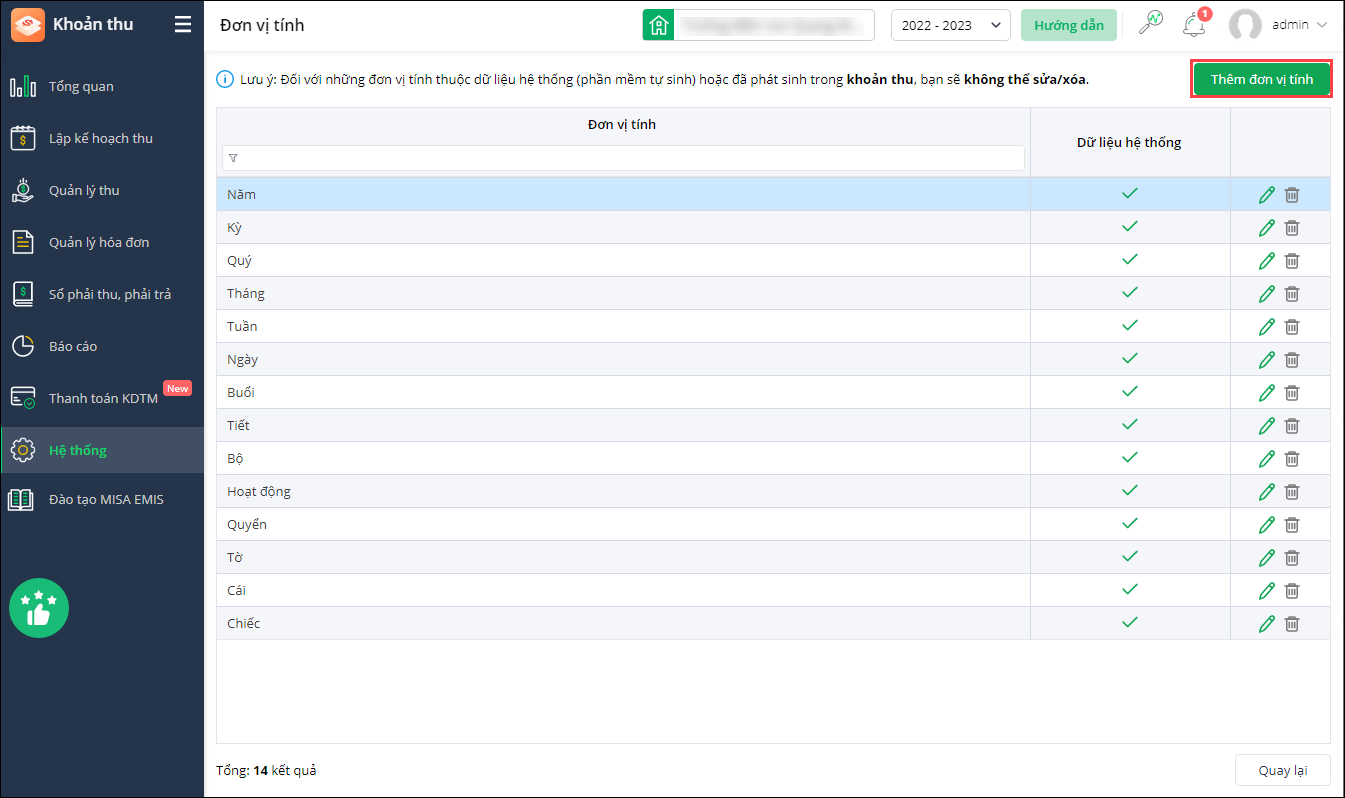1345x798 pixels.
Task: Click pencil icon in Ngày row
Action: coord(1267,360)
